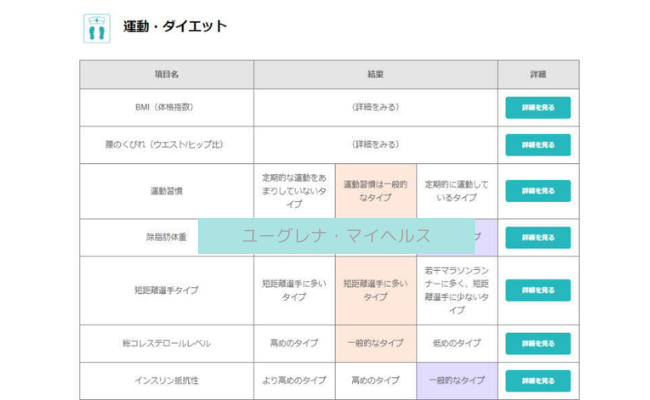Select 定期的に運動しているタイプ result cell
Screen dimensions: 650x400
457,191
